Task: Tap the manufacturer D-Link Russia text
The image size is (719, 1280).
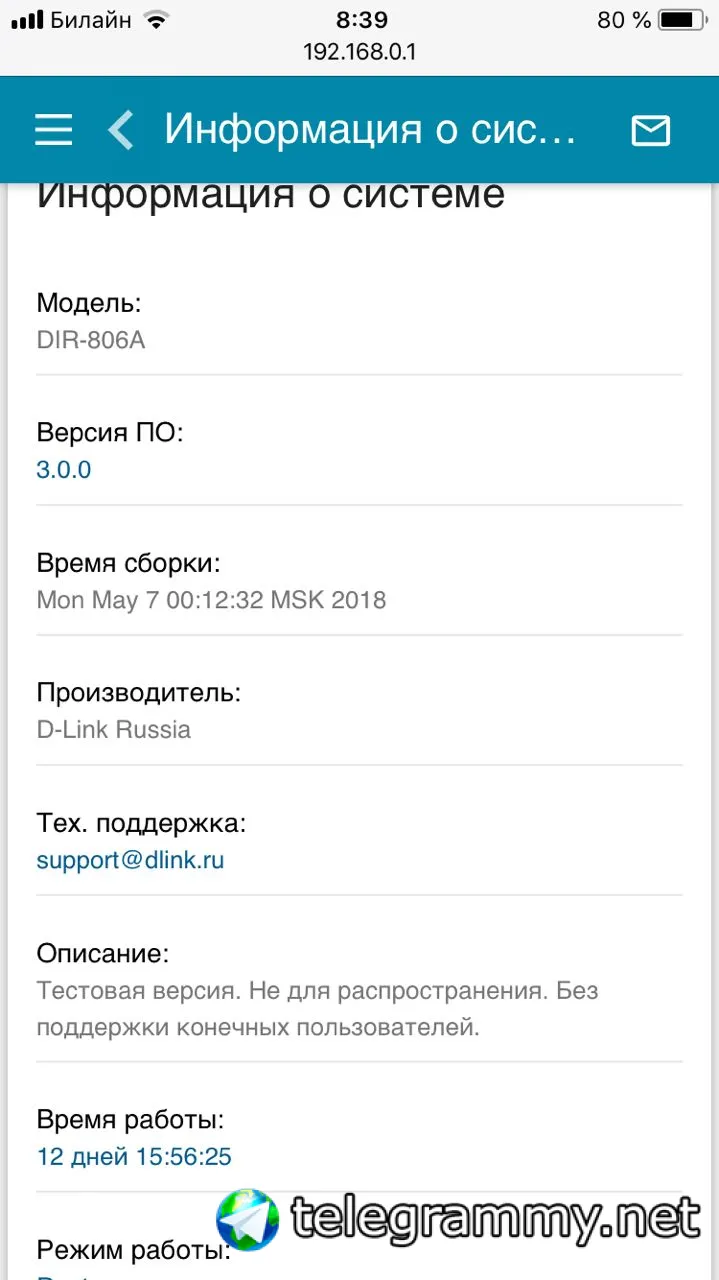Action: click(x=114, y=729)
